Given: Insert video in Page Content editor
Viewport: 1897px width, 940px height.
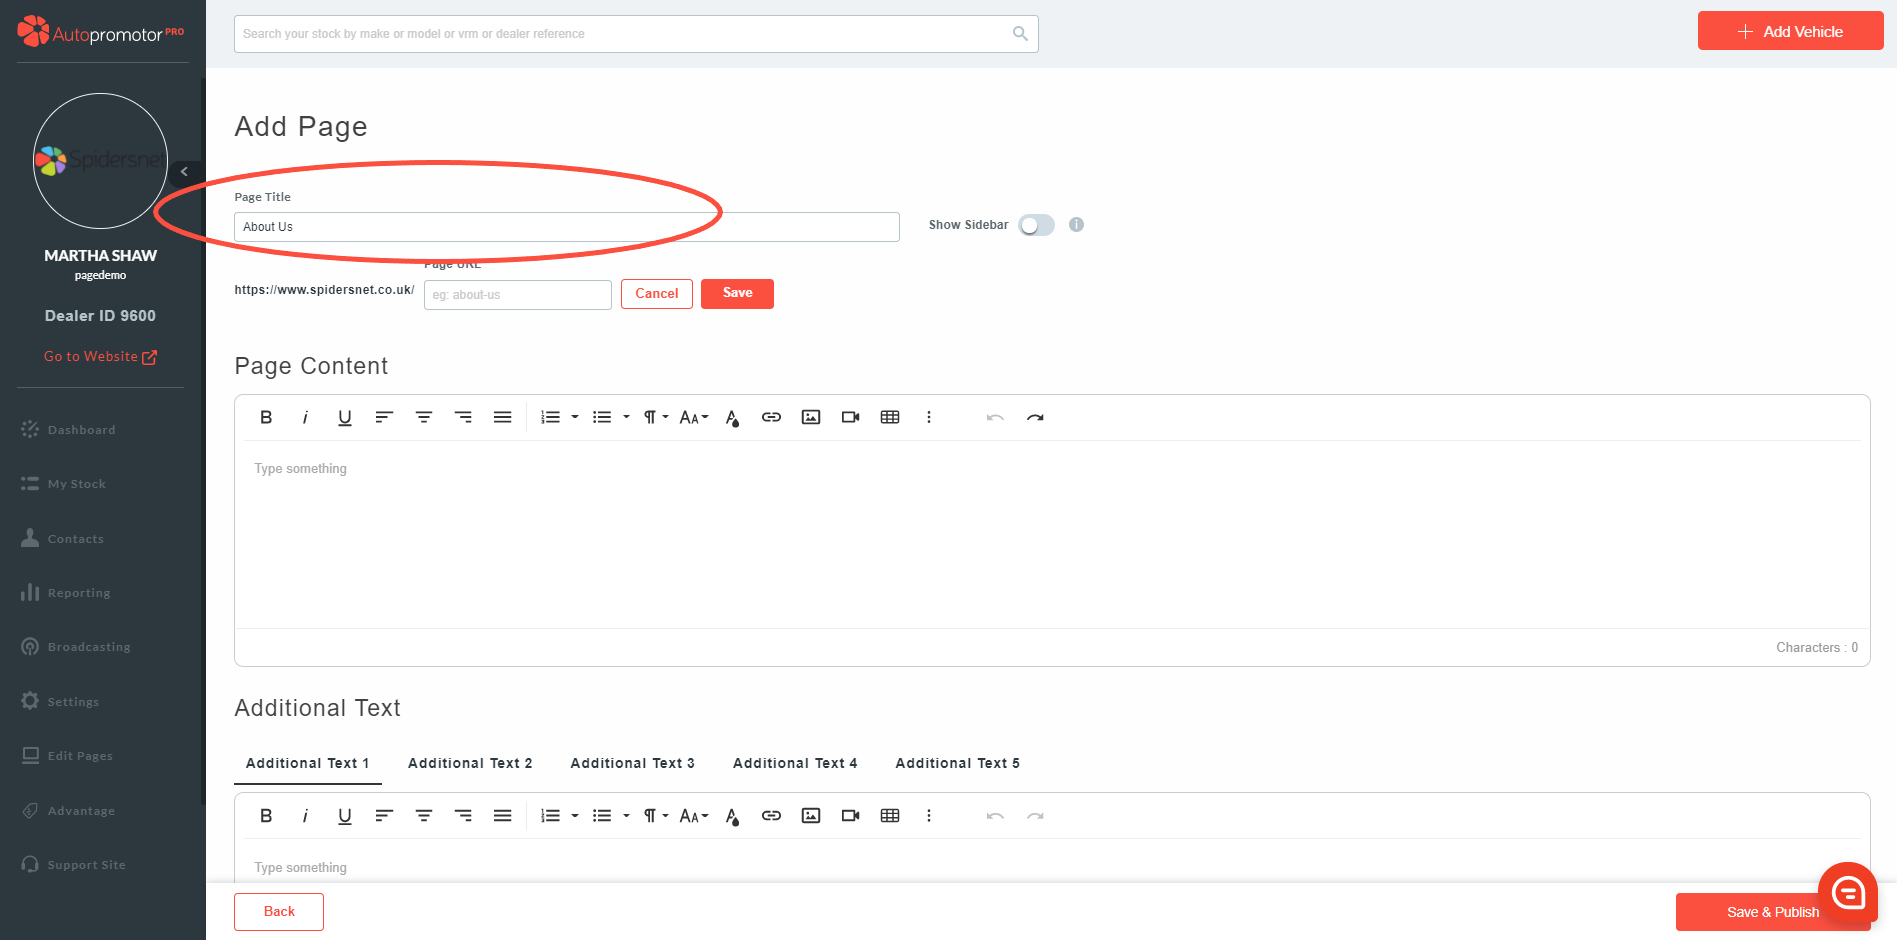Looking at the screenshot, I should (x=850, y=417).
